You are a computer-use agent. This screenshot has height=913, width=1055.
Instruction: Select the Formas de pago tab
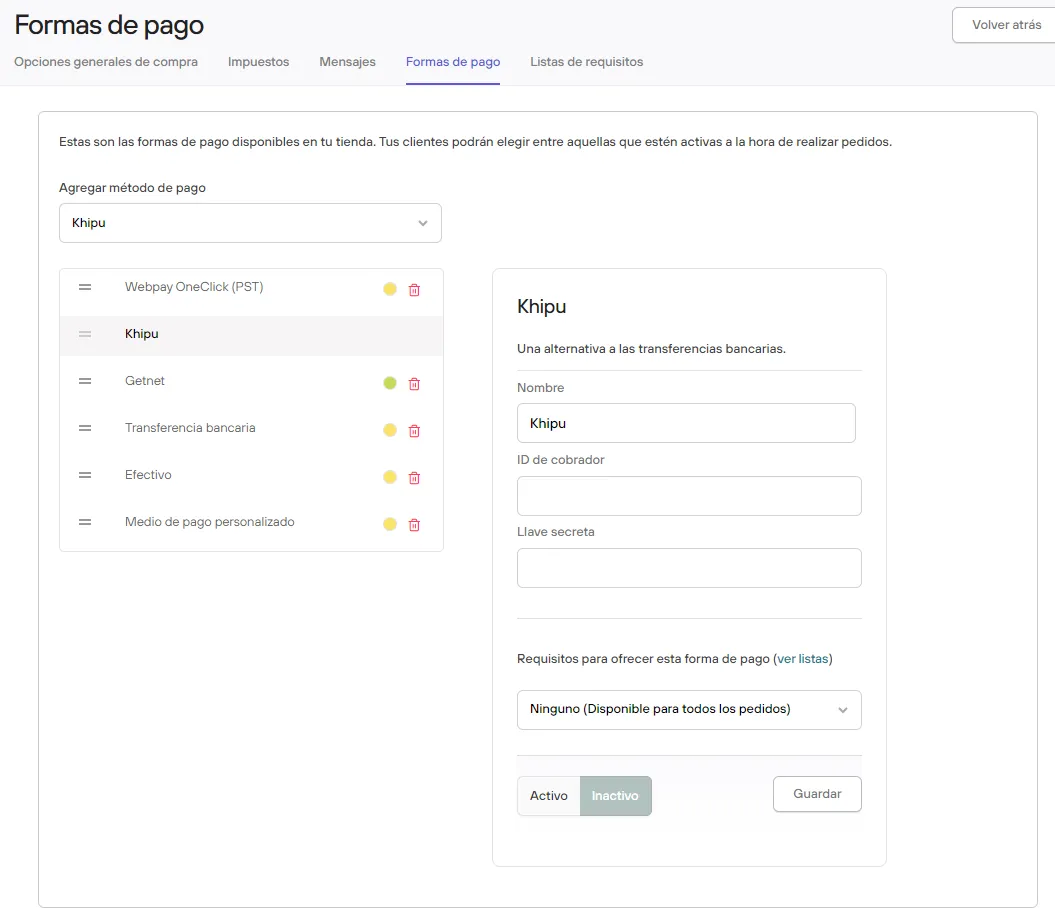453,62
